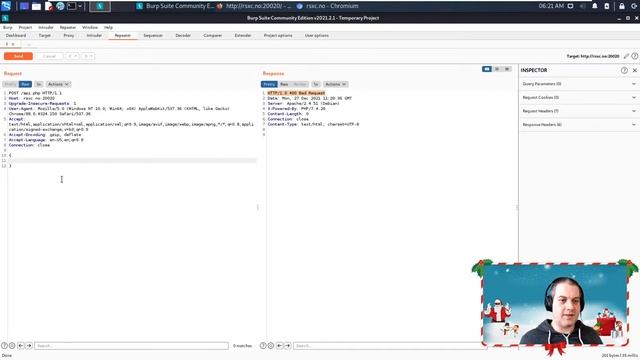Image resolution: width=640 pixels, height=360 pixels.
Task: Expand Request Cookies section in Inspector
Action: tap(579, 98)
